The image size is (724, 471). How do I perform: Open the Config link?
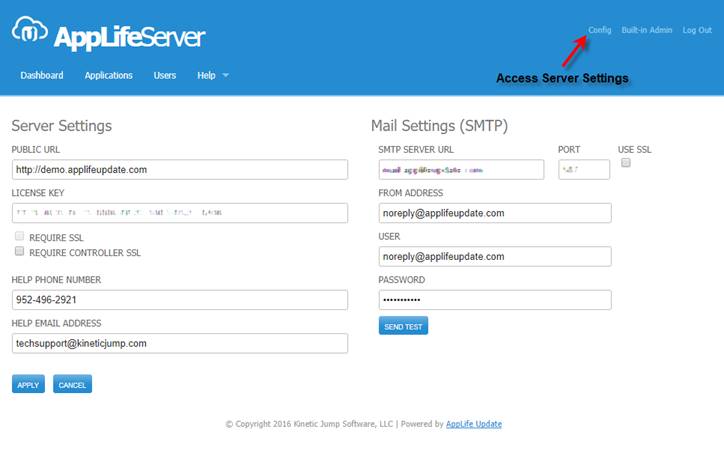click(x=599, y=30)
